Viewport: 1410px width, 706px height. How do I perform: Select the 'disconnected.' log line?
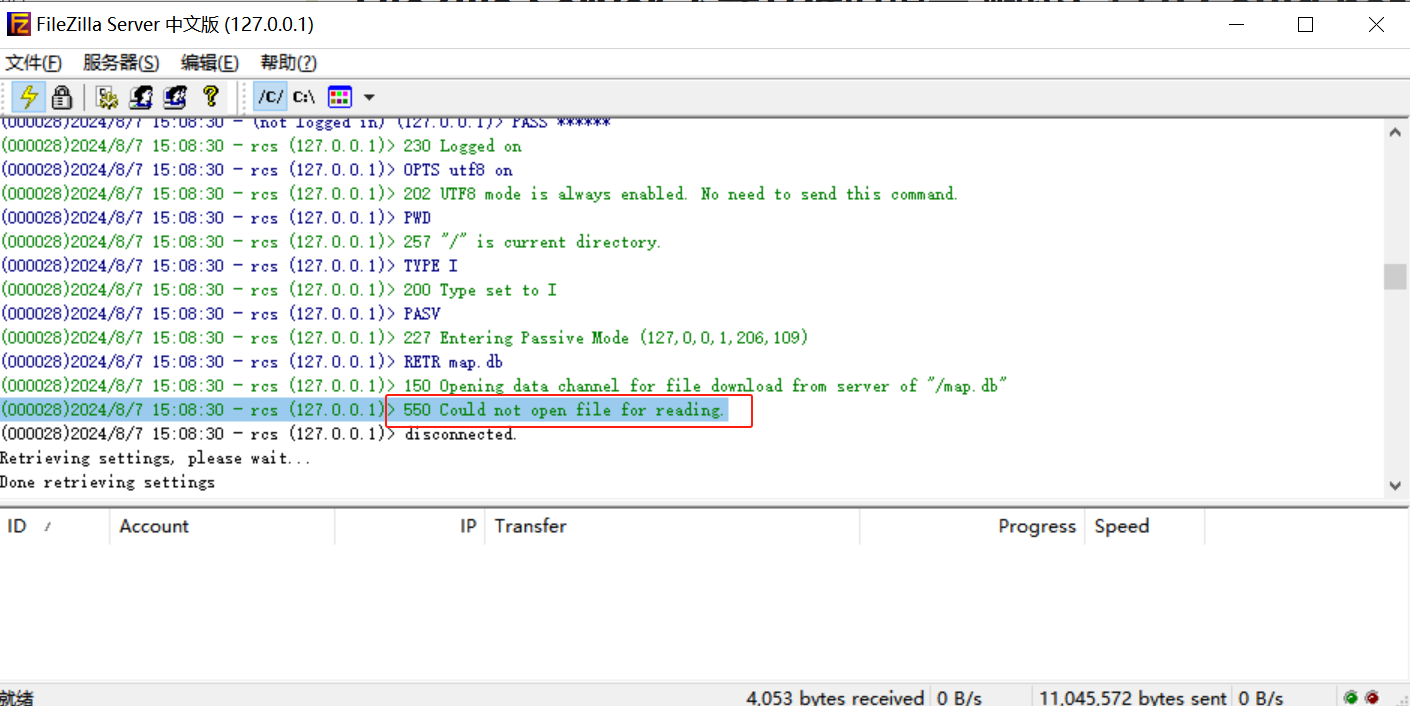(x=259, y=434)
